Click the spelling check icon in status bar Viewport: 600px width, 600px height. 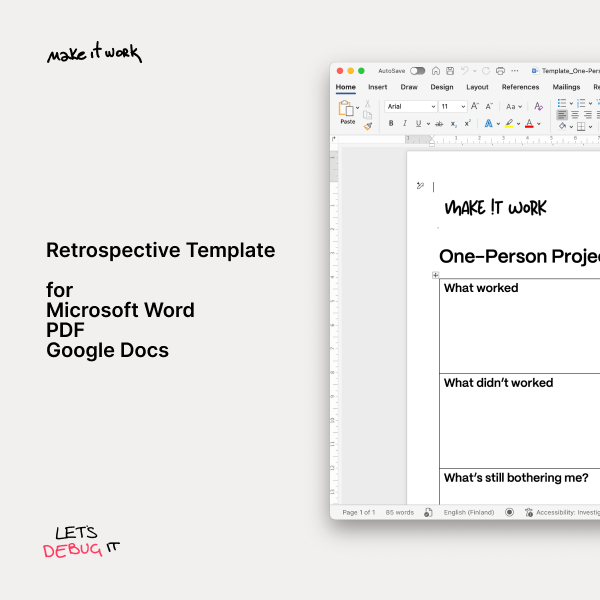point(428,512)
